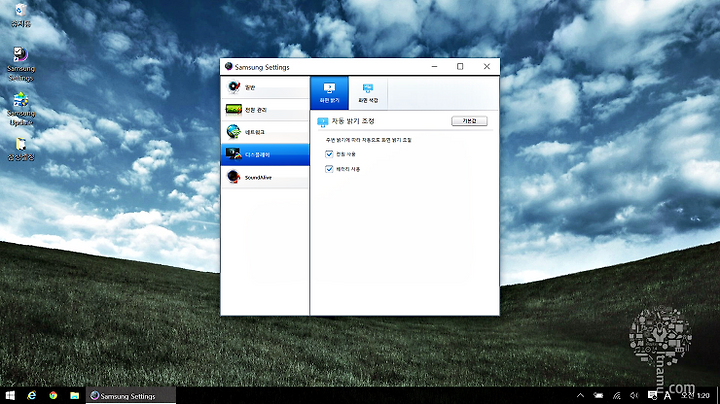720x404 pixels.
Task: Click the Samsung Settings title bar logo
Action: (228, 67)
